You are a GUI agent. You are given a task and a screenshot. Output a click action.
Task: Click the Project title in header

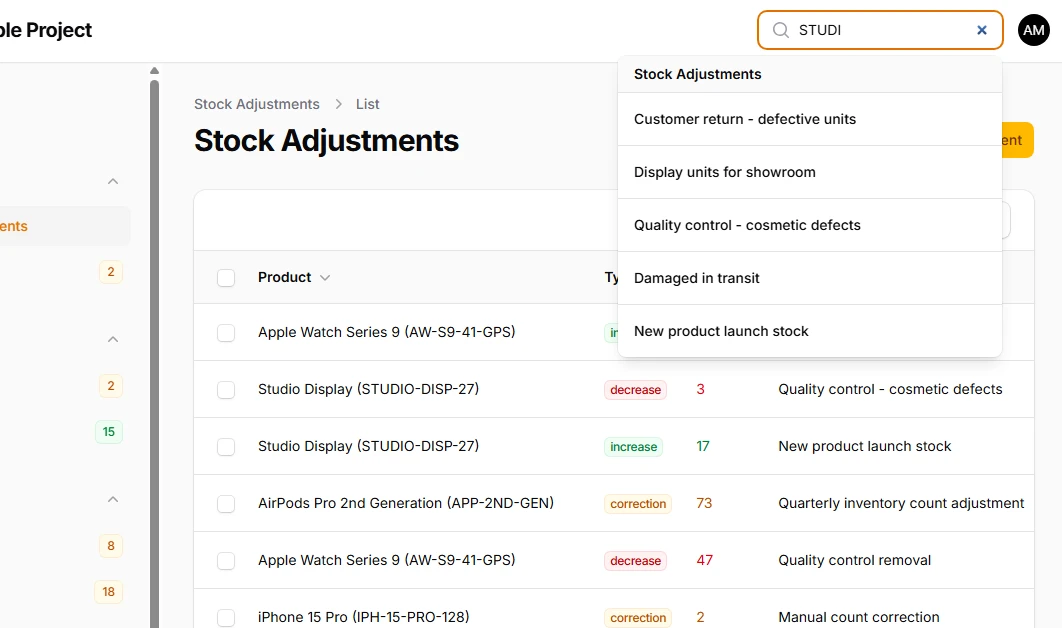click(x=45, y=30)
